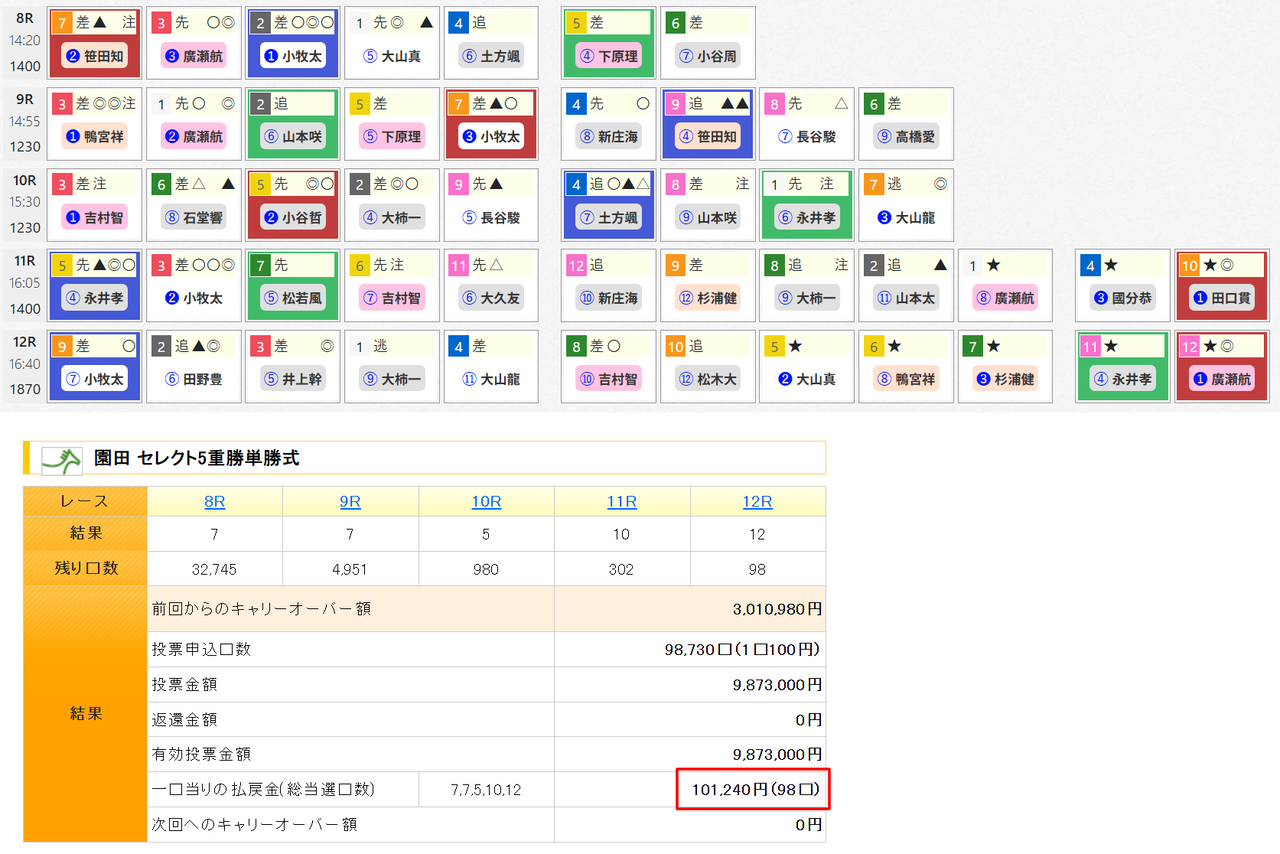Viewport: 1280px width, 854px height.
Task: Open the 9R link in the table header
Action: pos(350,501)
